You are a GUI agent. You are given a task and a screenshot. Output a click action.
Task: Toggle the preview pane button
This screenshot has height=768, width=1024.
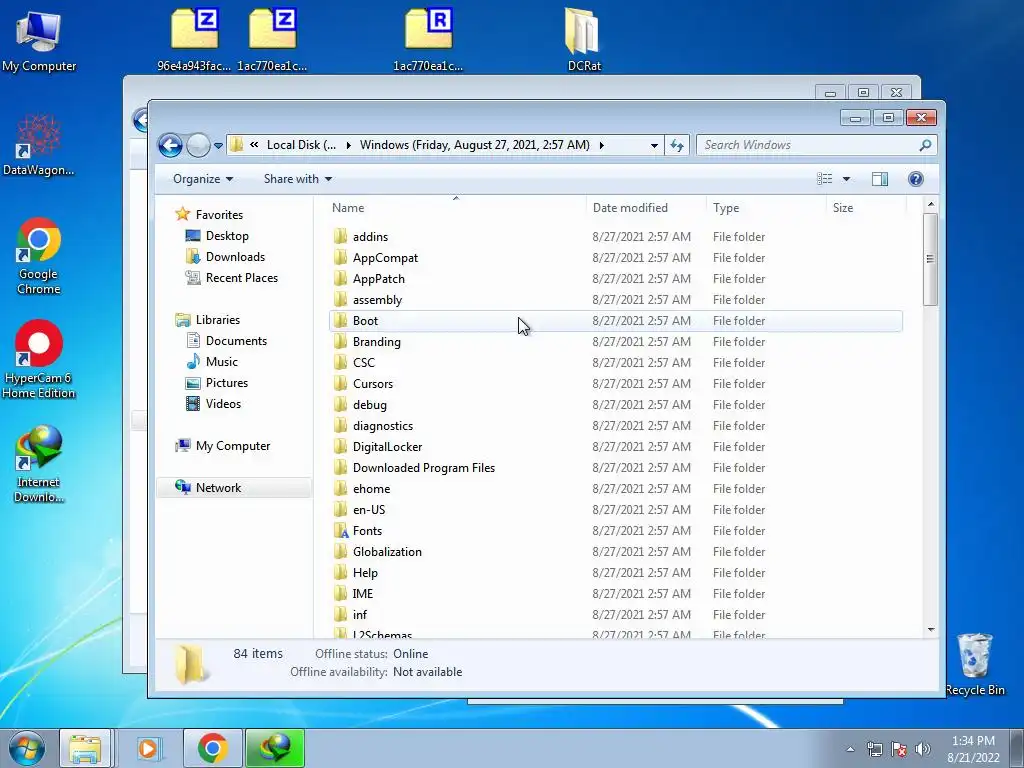(x=880, y=179)
